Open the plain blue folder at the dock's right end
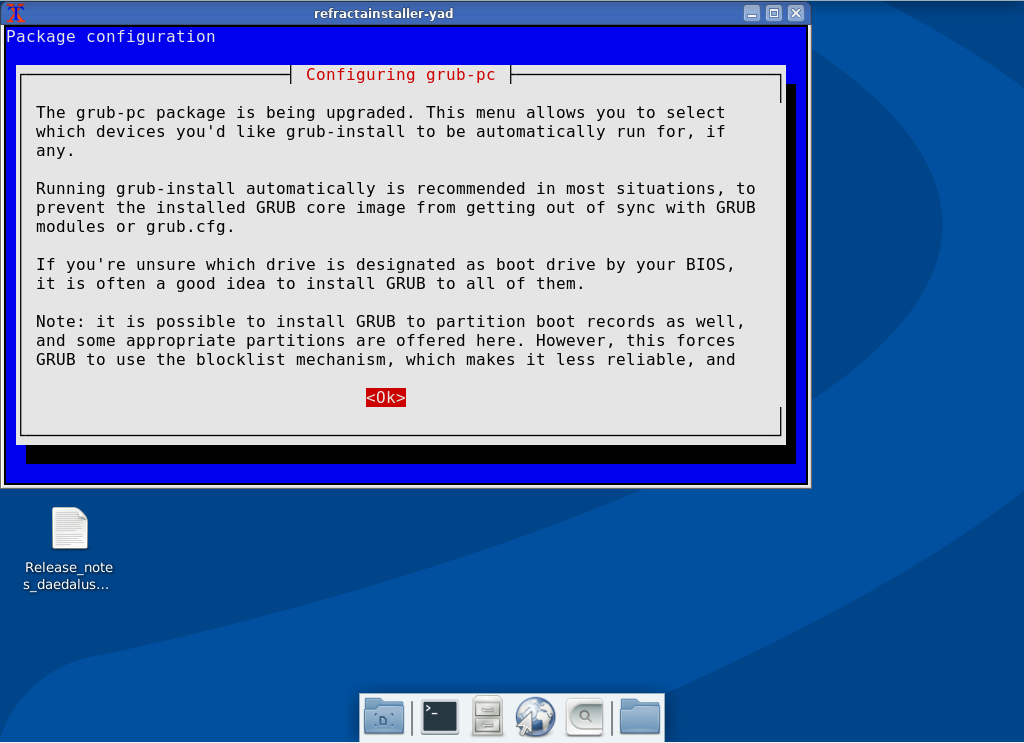 (x=638, y=716)
